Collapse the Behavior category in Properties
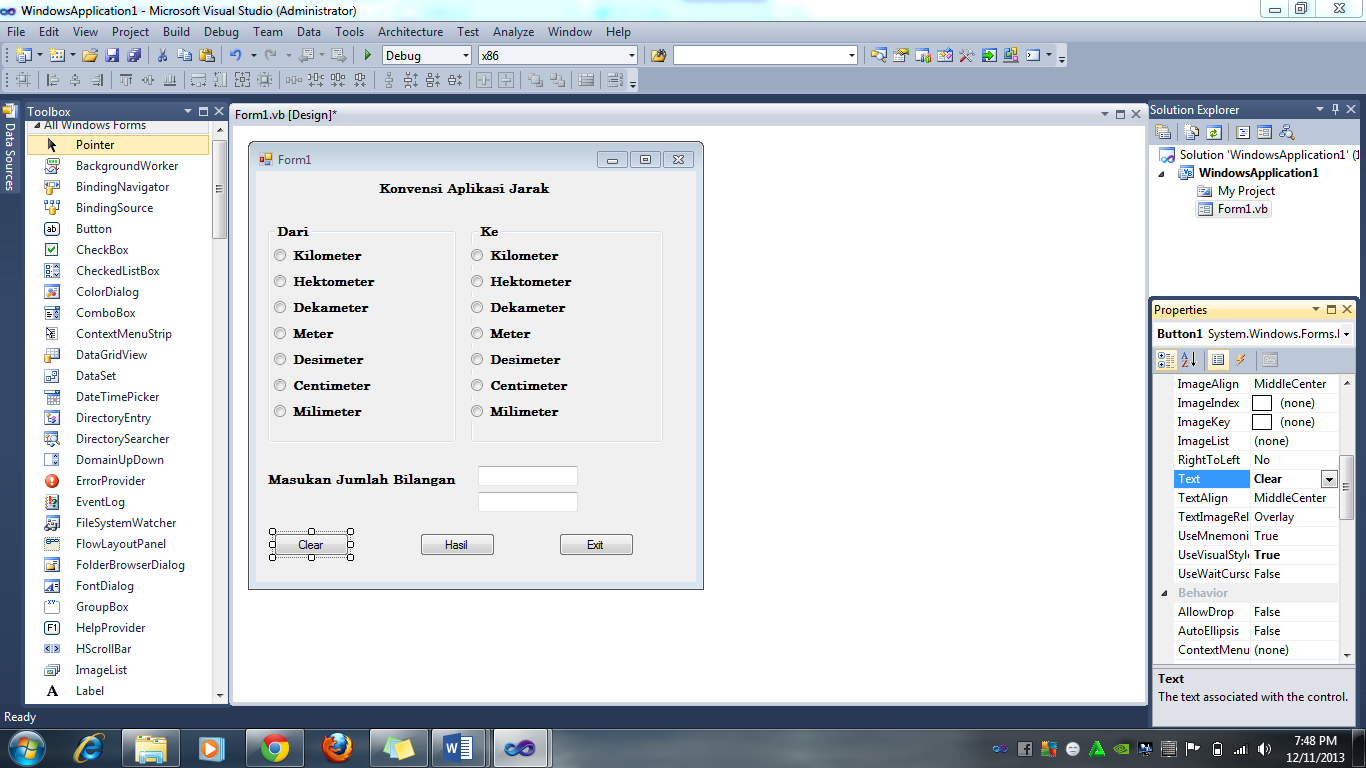Viewport: 1366px width, 768px height. point(1164,593)
